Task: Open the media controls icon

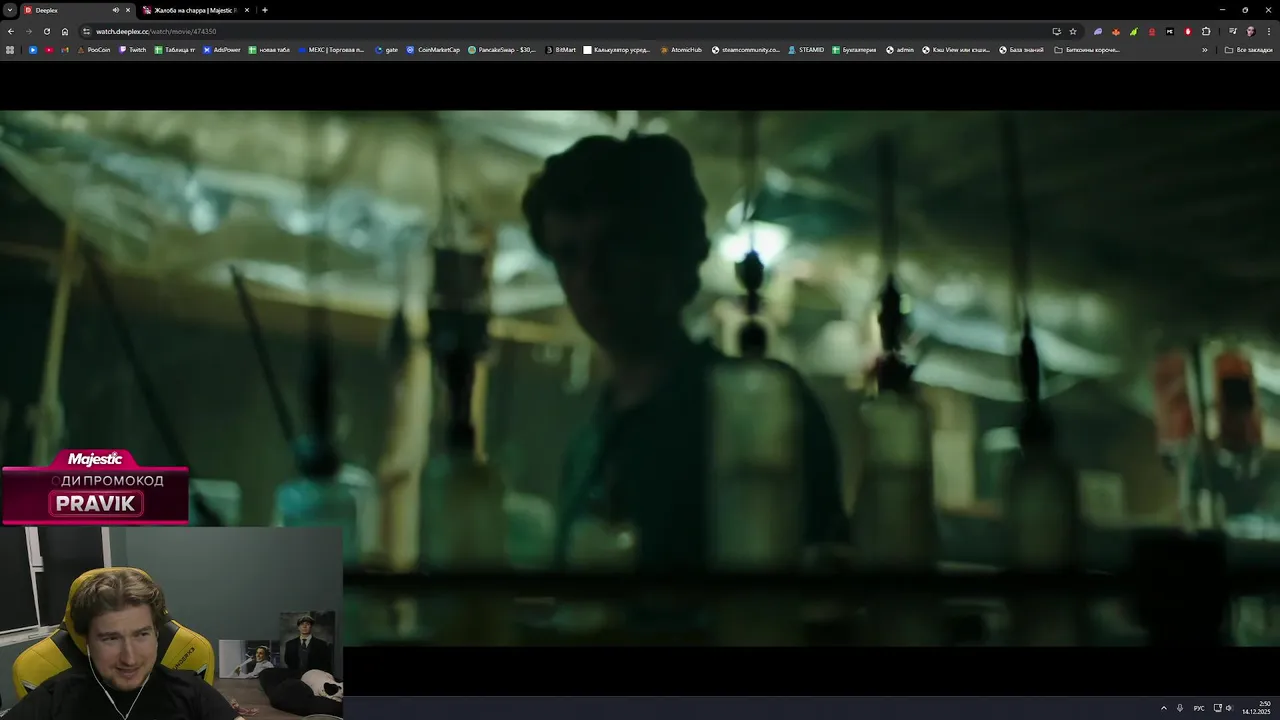Action: 1233,31
